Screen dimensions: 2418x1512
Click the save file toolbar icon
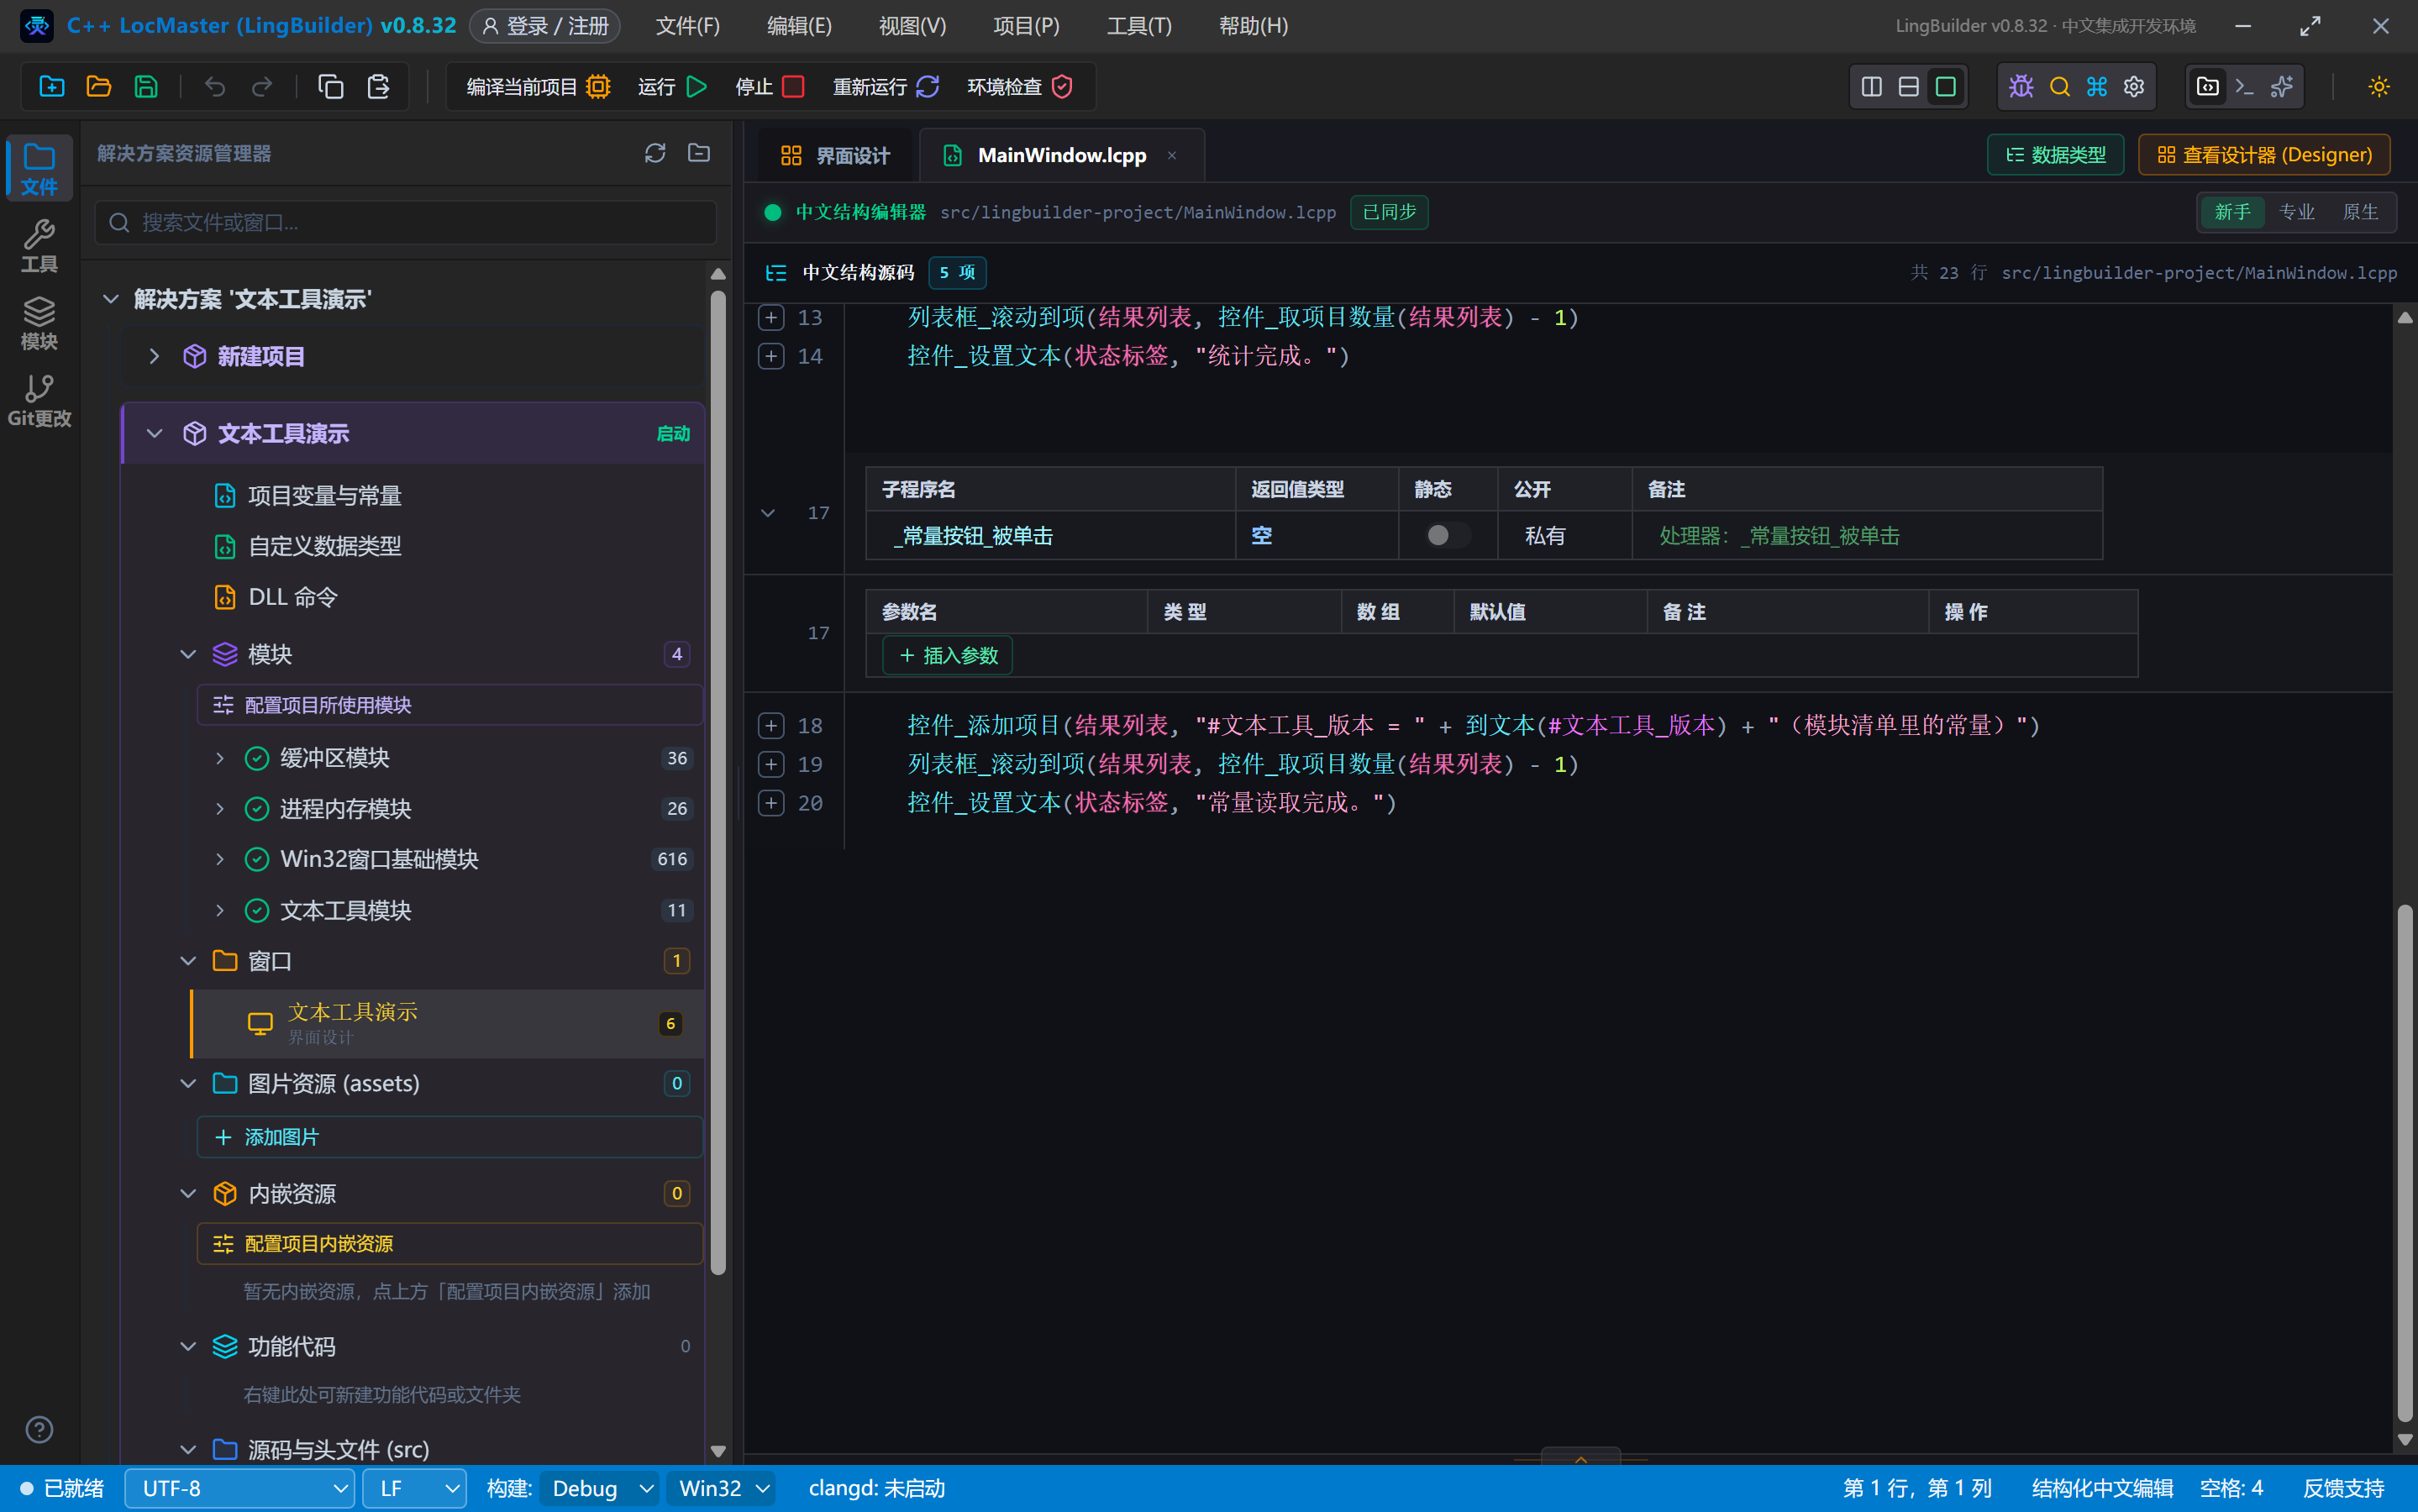[x=146, y=87]
